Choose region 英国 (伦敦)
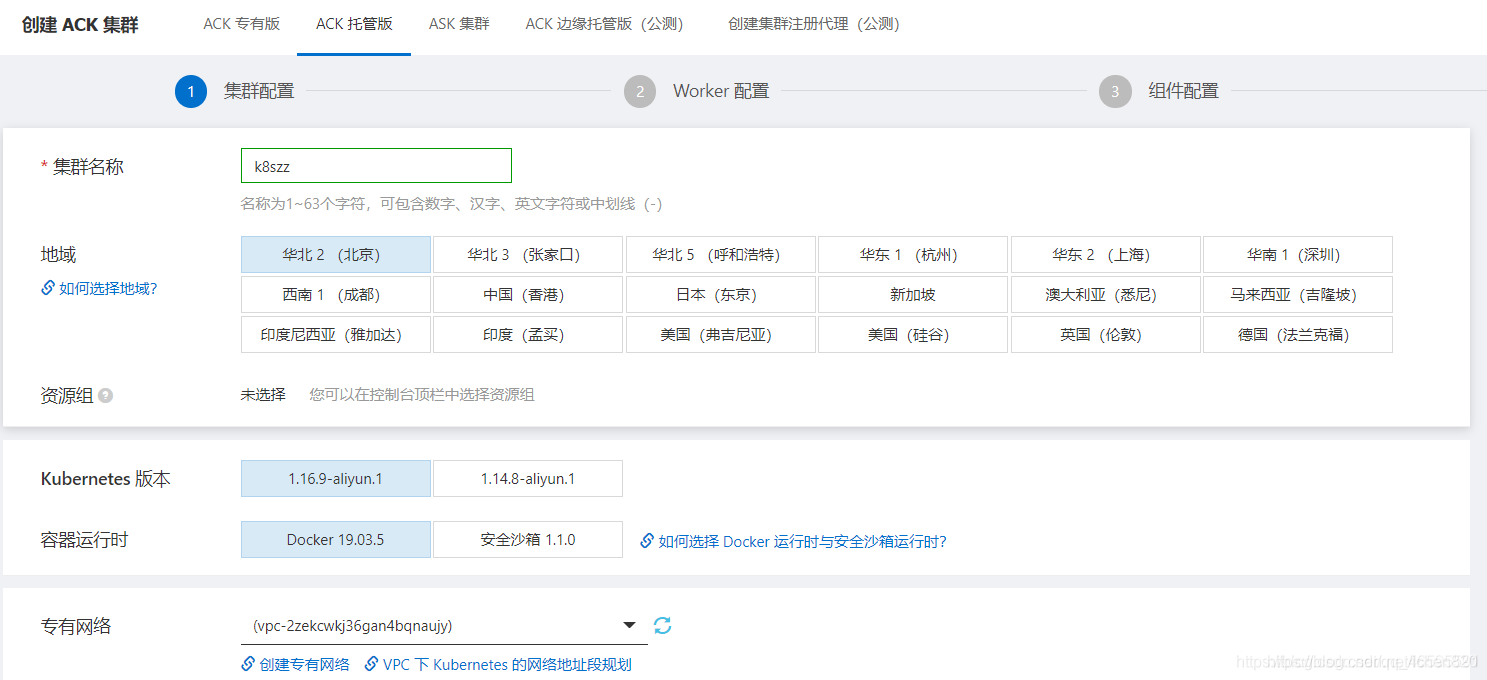 pos(1106,335)
